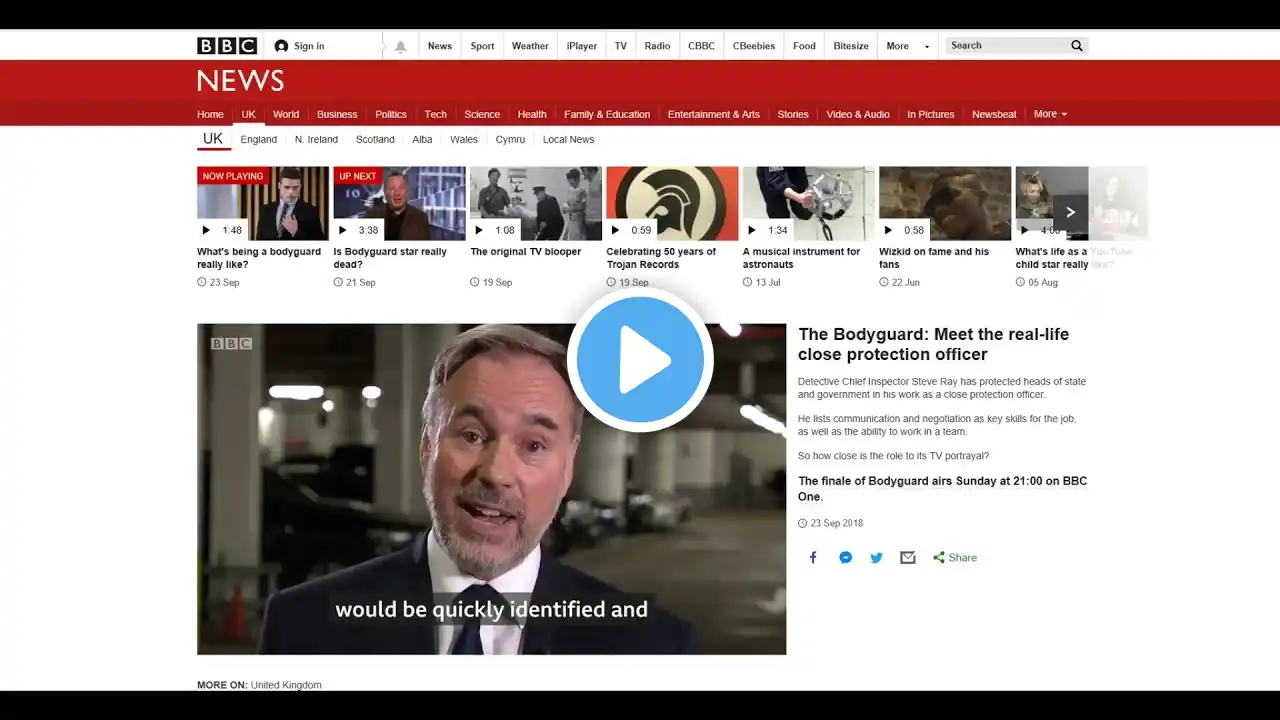This screenshot has height=720, width=1280.
Task: Select the Politics tab in news navigation
Action: click(x=391, y=114)
